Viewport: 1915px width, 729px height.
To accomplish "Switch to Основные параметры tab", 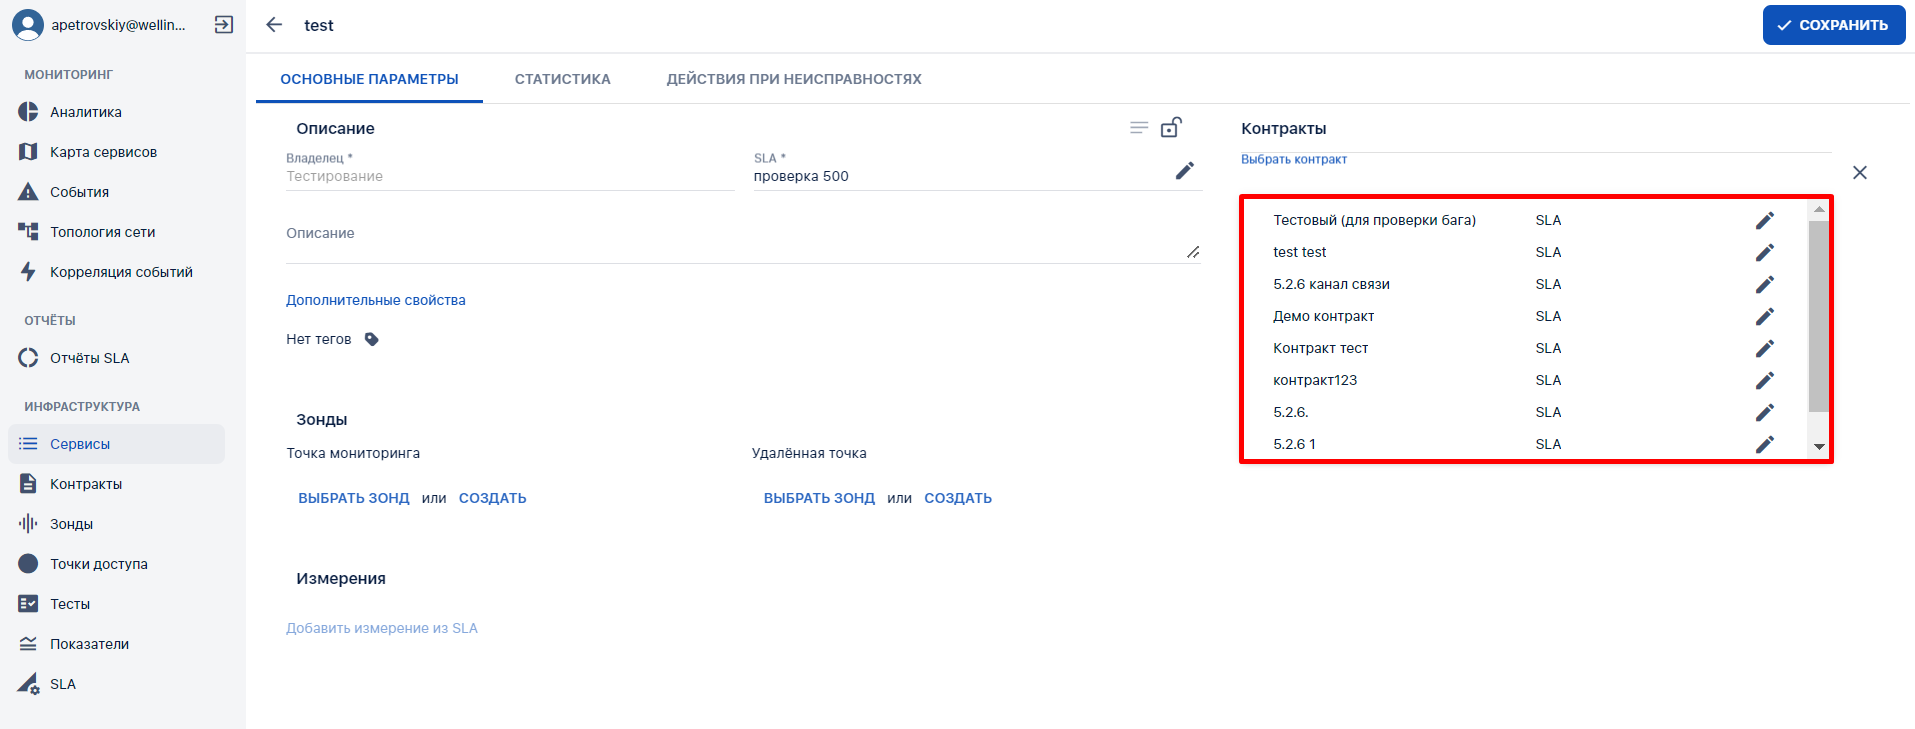I will point(369,79).
